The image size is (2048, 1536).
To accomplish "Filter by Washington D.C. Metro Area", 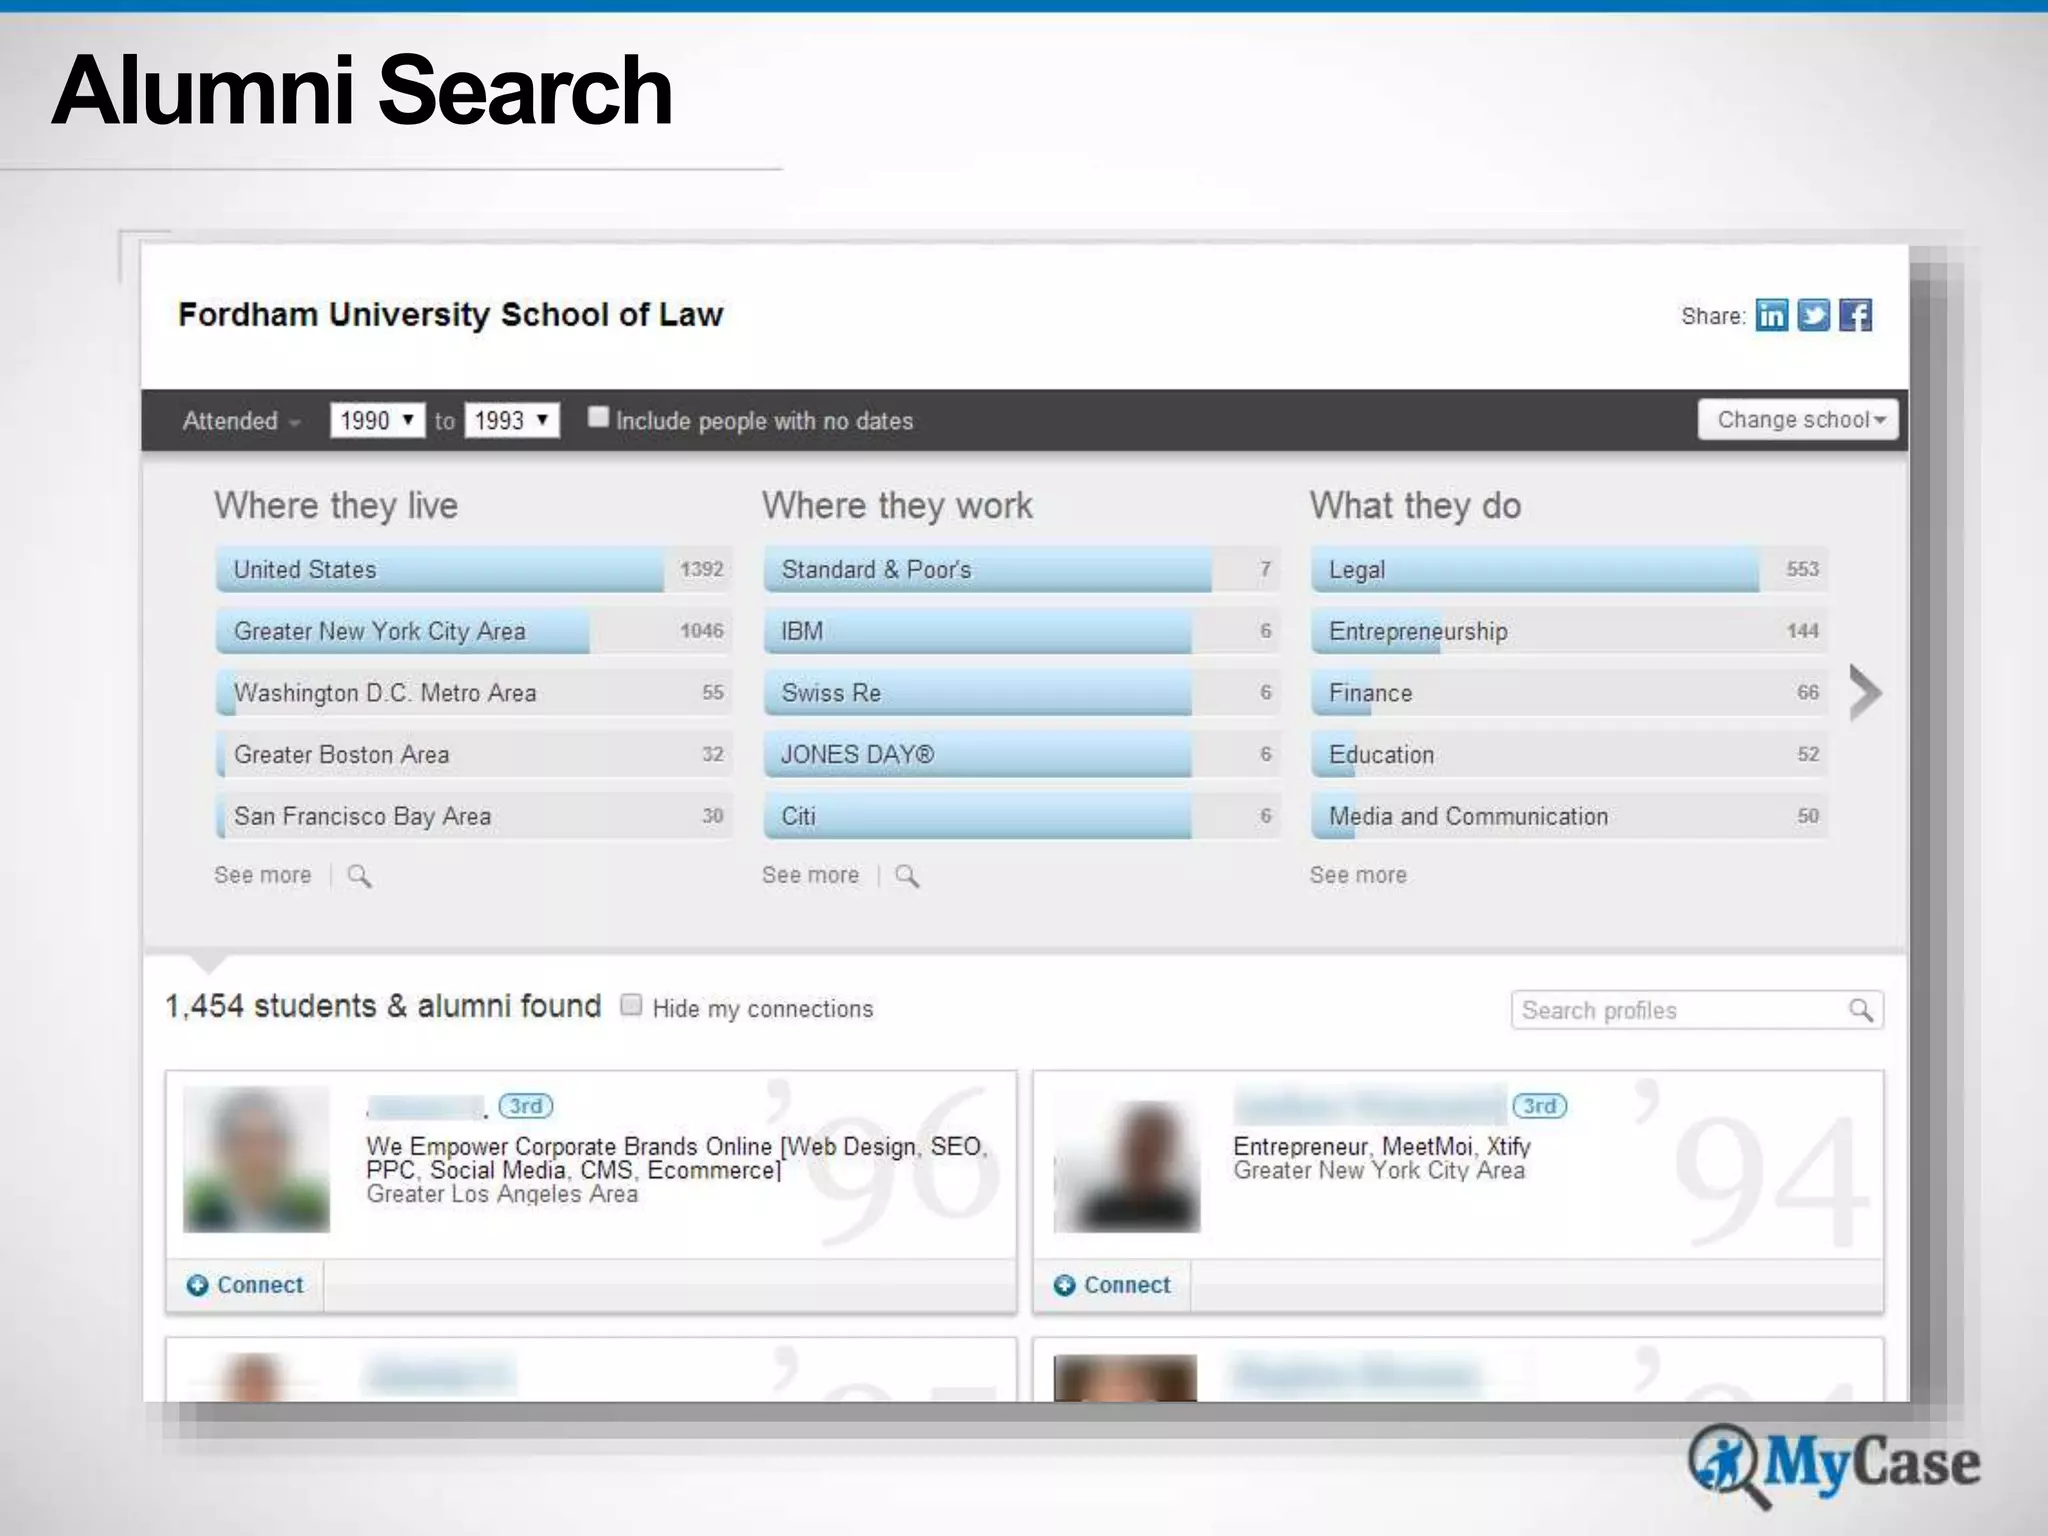I will [474, 693].
